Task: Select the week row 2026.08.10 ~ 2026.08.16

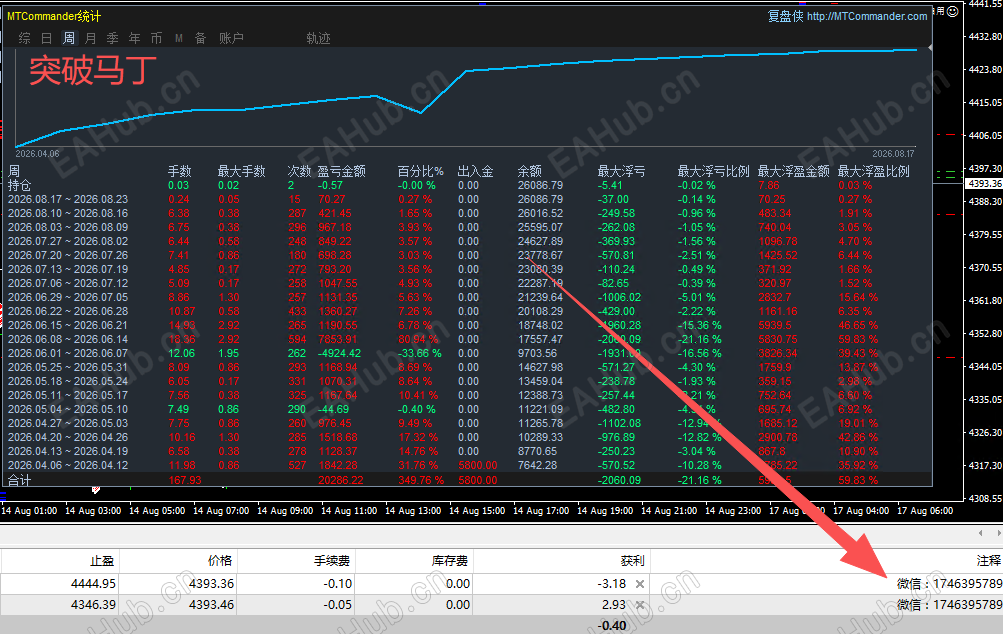Action: point(68,213)
